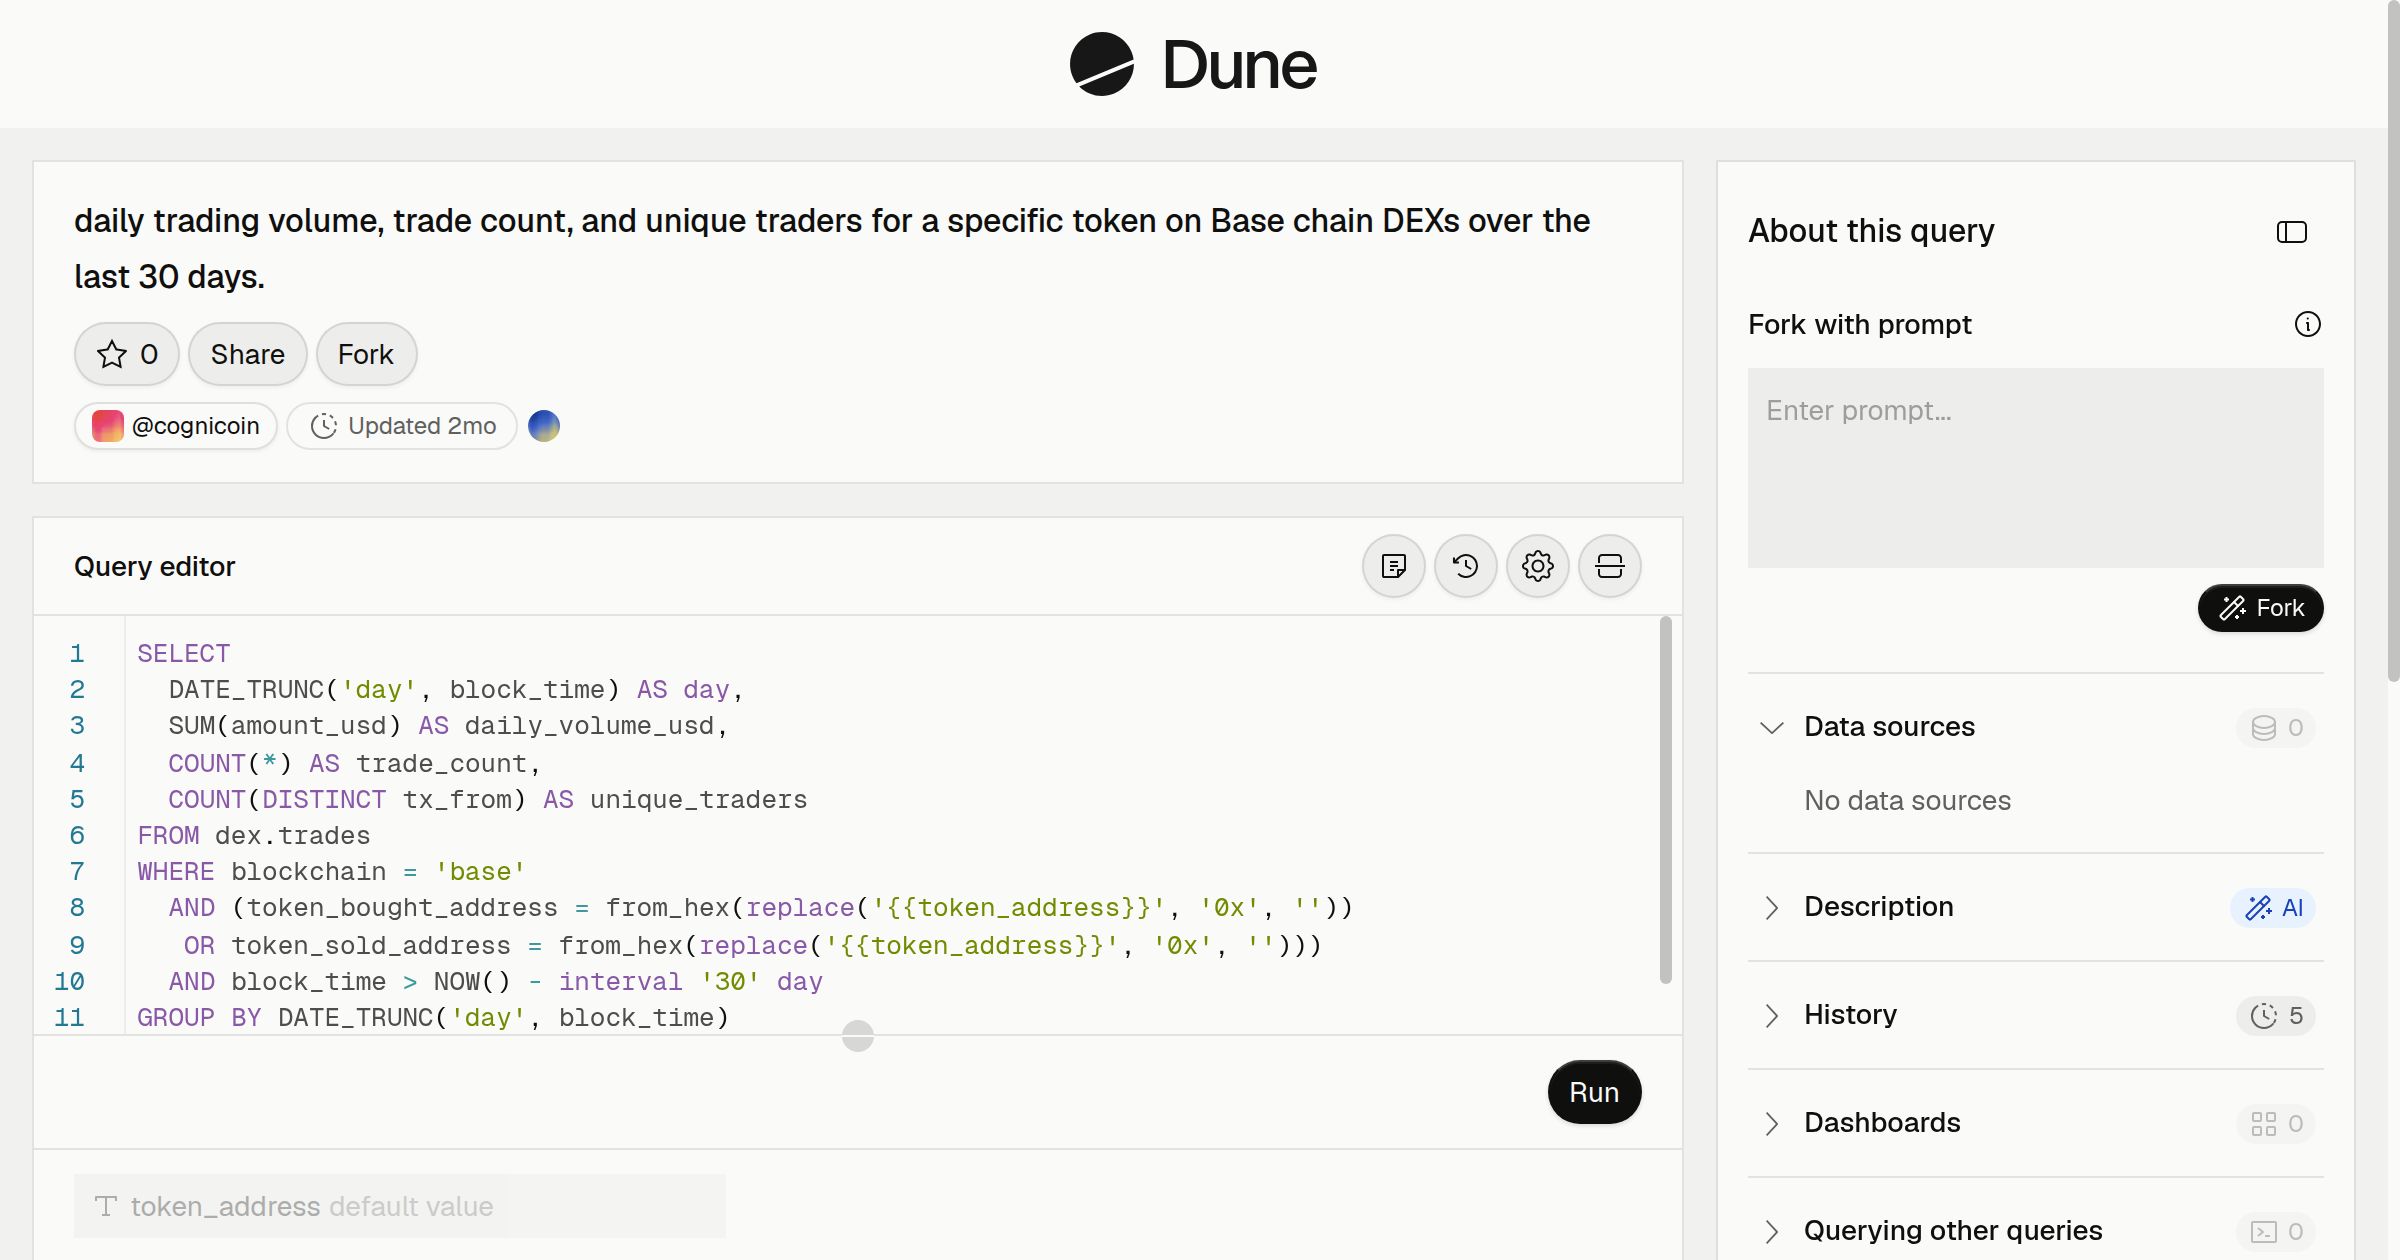The image size is (2400, 1260).
Task: Click the Dune logo icon
Action: click(1101, 64)
